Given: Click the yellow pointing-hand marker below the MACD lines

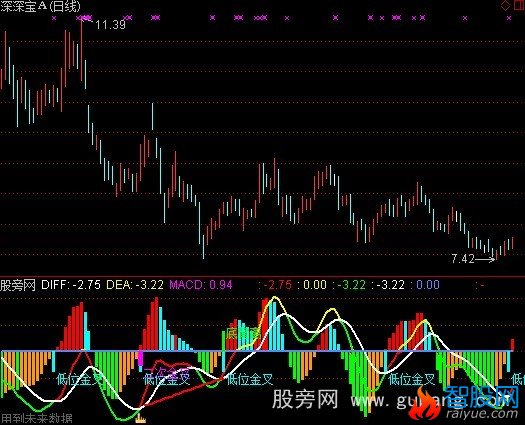Looking at the screenshot, I should 141,419.
